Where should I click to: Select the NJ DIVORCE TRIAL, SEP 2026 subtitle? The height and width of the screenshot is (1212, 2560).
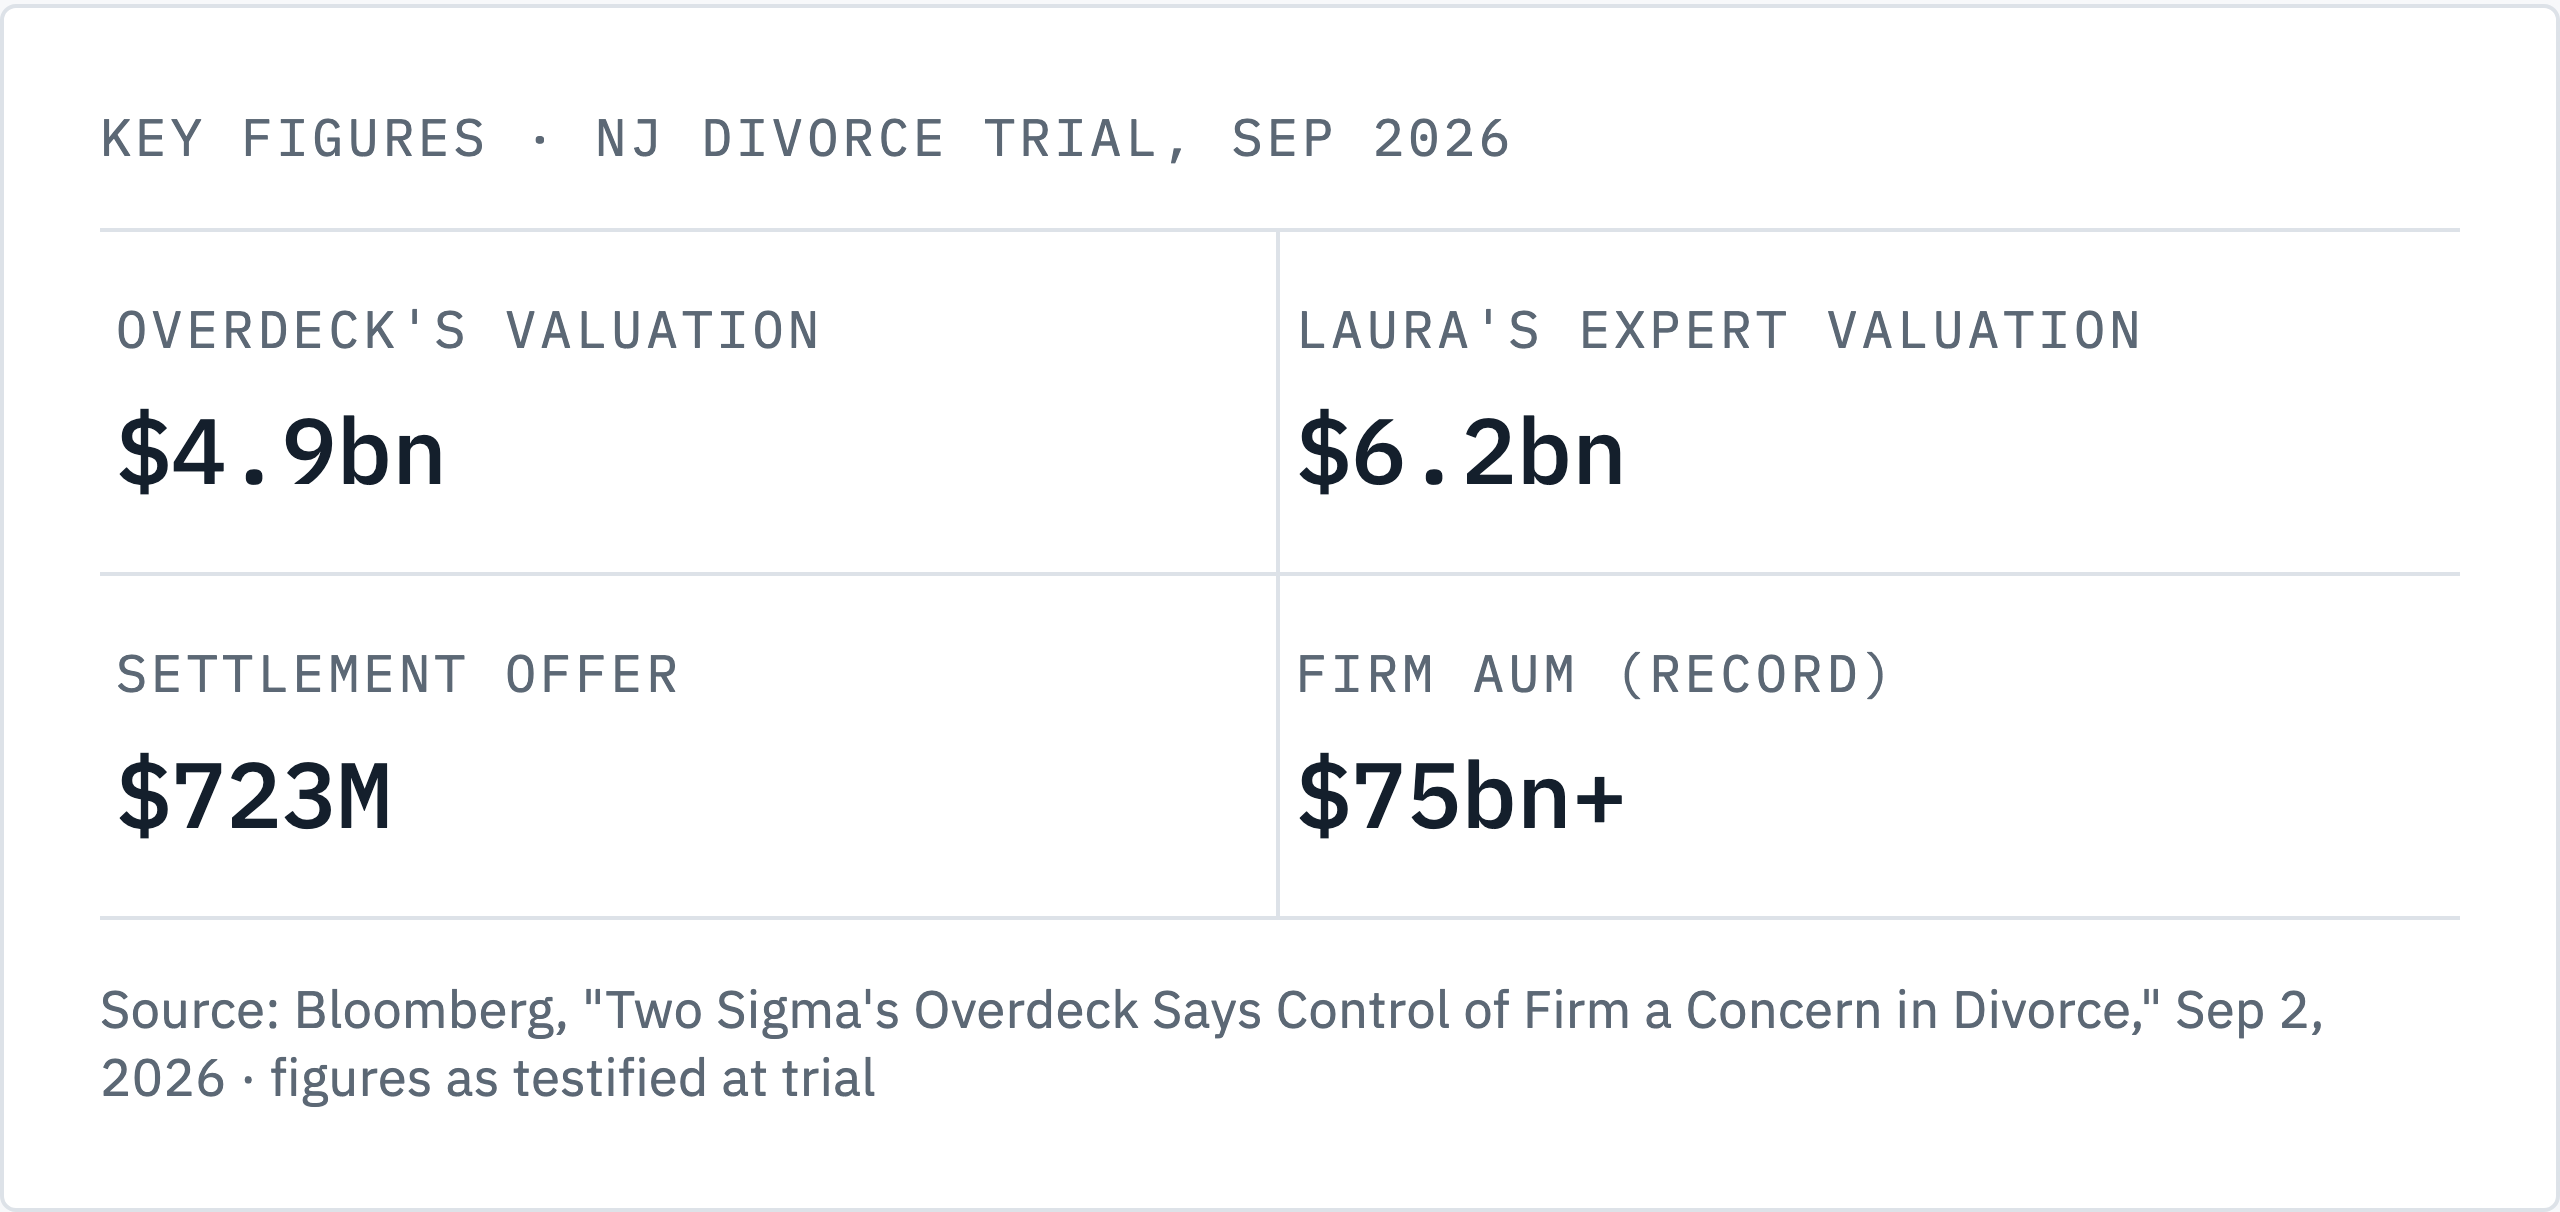coord(1052,139)
